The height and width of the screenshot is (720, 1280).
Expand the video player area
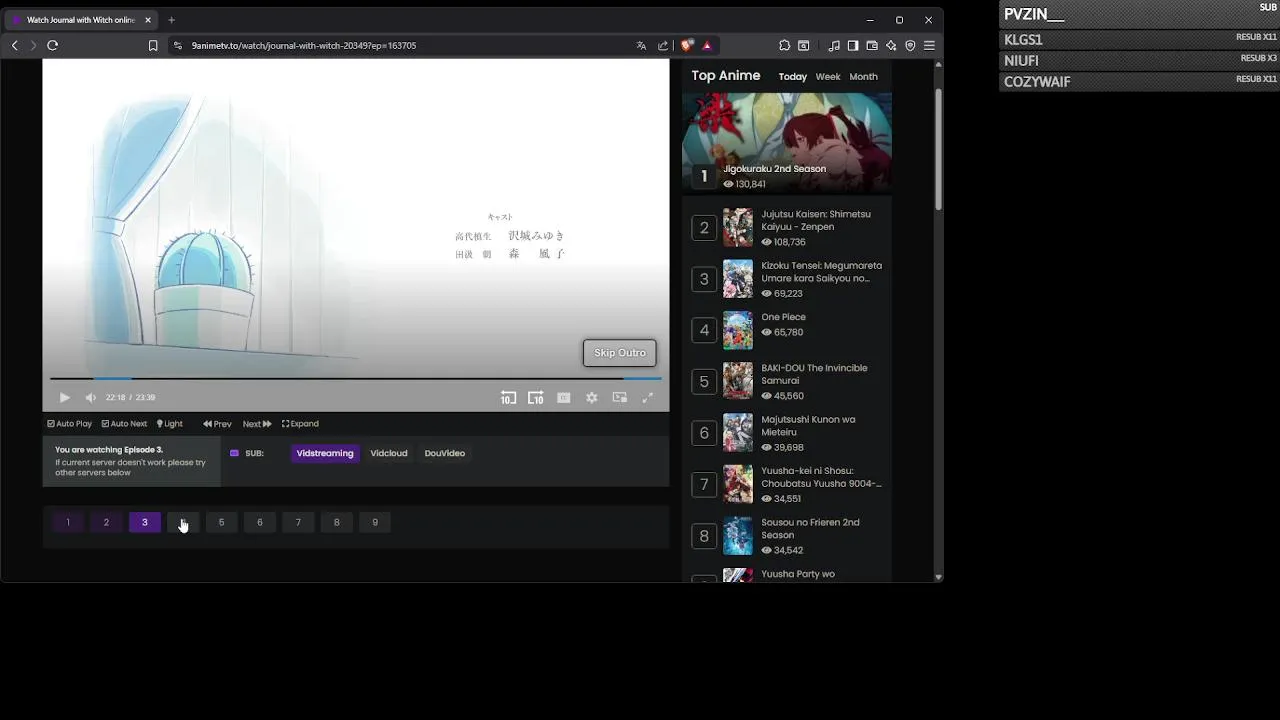(300, 424)
